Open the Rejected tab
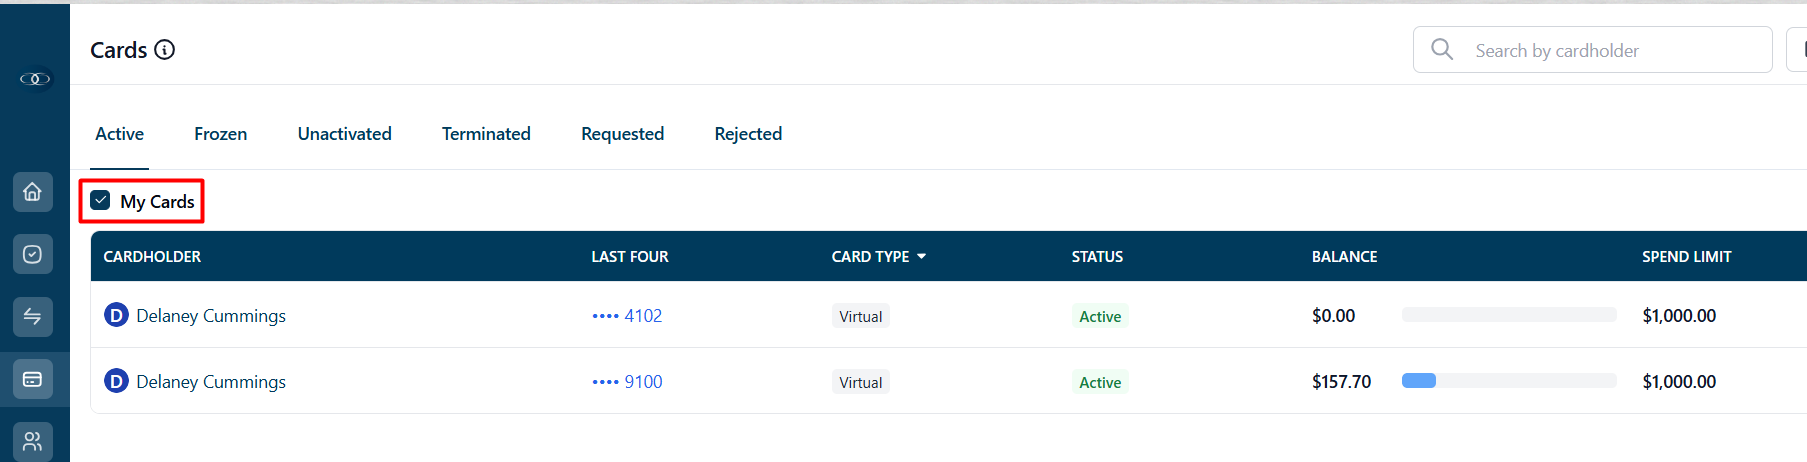 [748, 134]
